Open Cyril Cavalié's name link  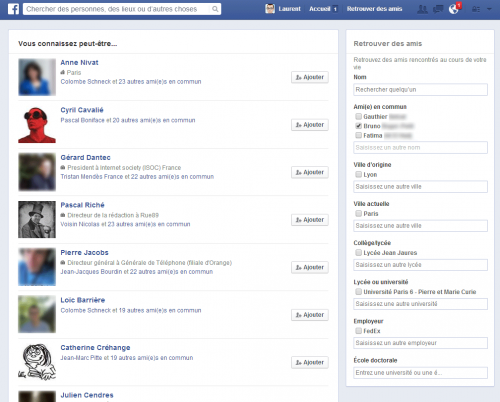click(82, 110)
